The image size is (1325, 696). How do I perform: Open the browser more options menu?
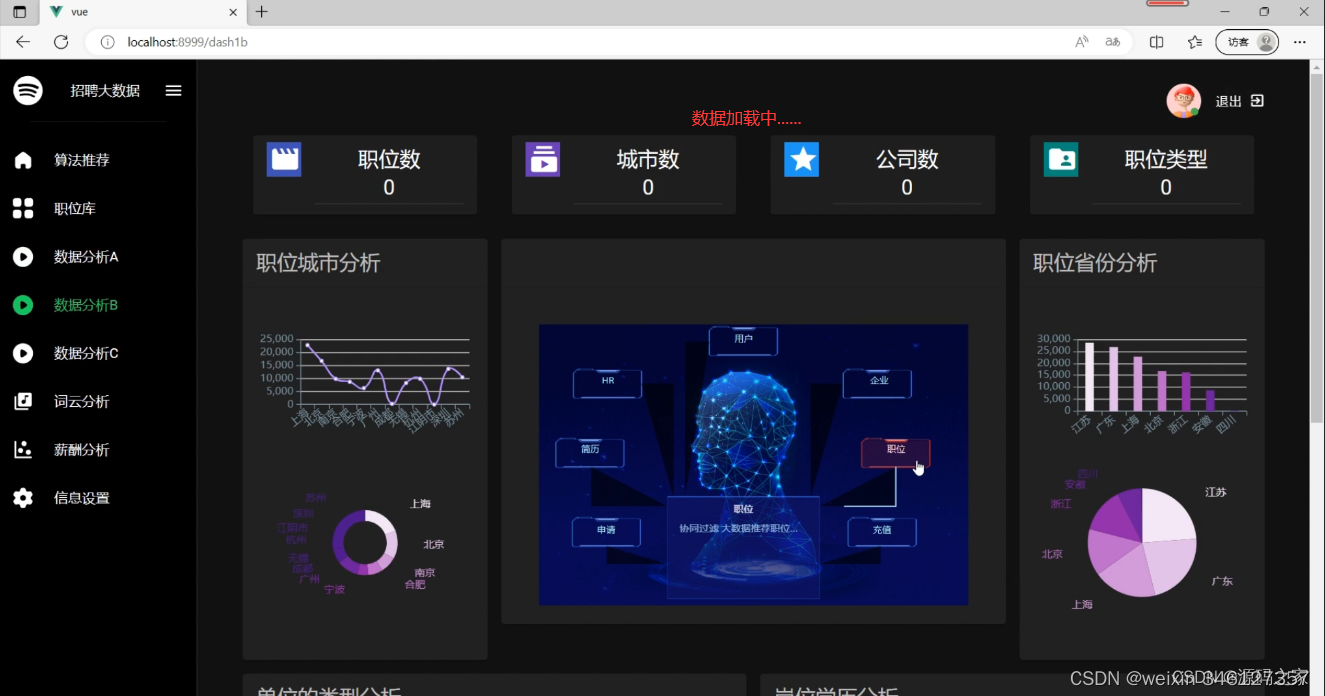(1299, 42)
